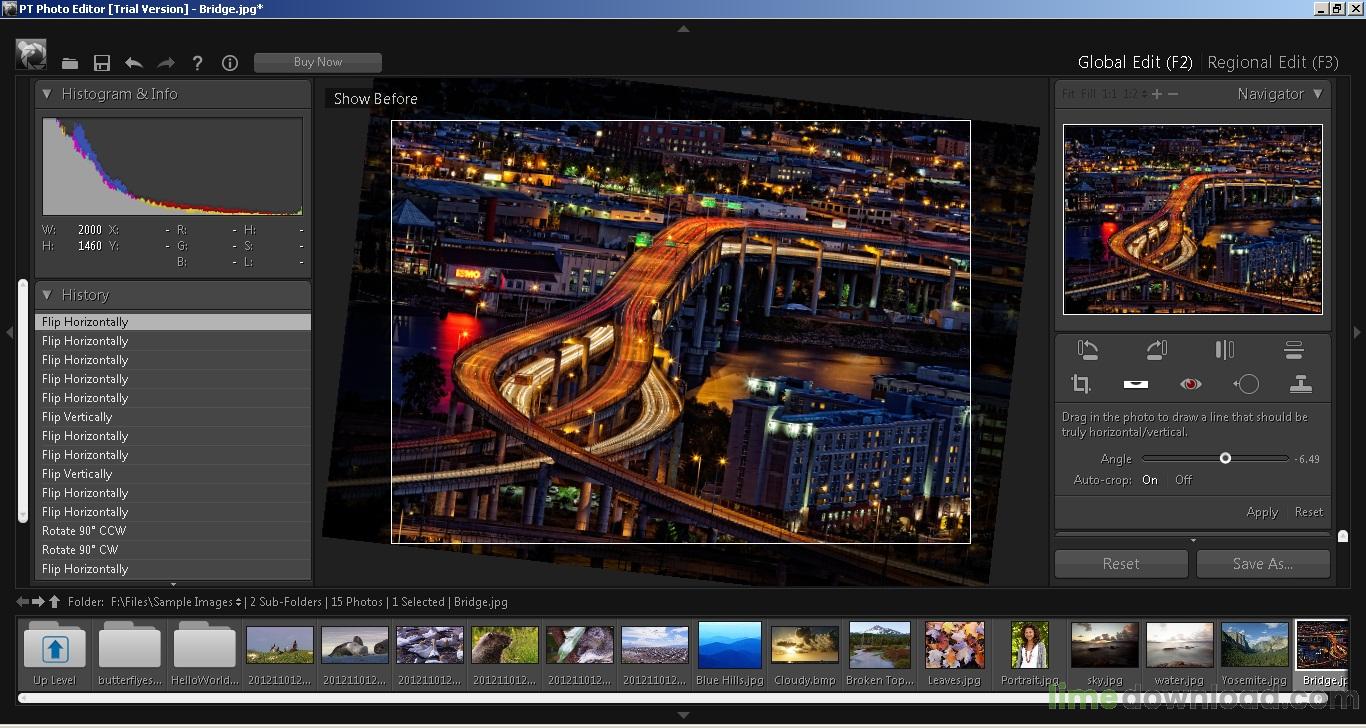Click the Save As... button
The height and width of the screenshot is (728, 1366).
(x=1263, y=564)
